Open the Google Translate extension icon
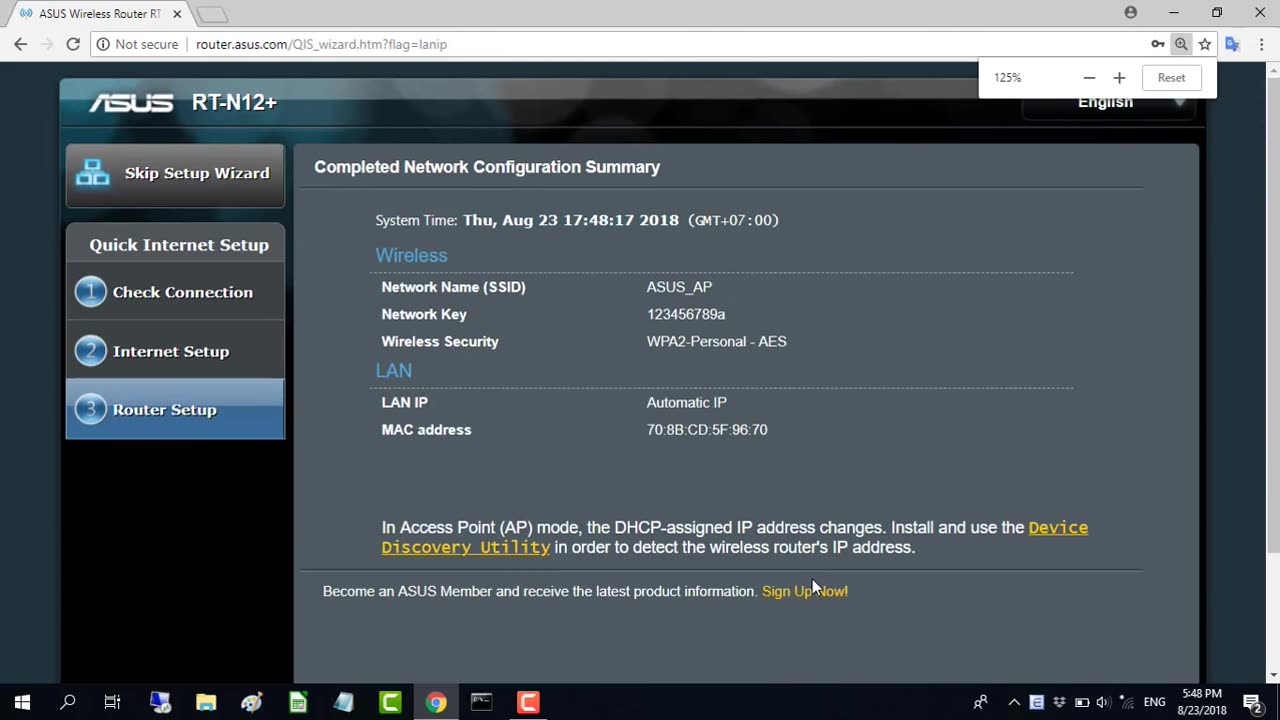1280x720 pixels. click(1232, 44)
